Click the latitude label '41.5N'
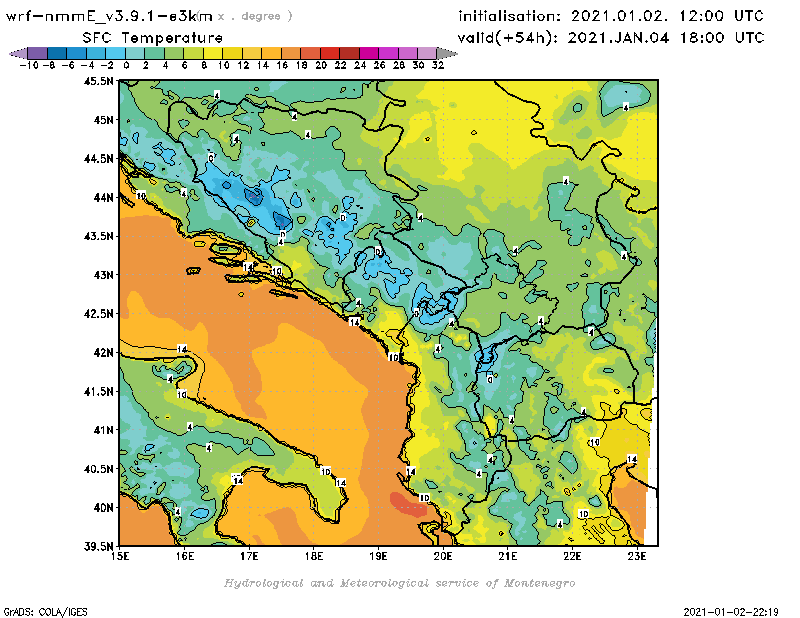800x618 pixels. point(98,391)
